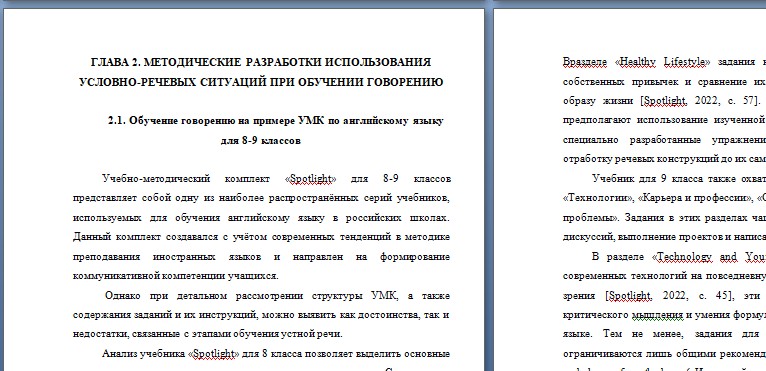Image resolution: width=766 pixels, height=371 pixels.
Task: Click the underlined word «Spotlight» in first paragraph
Action: pyautogui.click(x=311, y=179)
